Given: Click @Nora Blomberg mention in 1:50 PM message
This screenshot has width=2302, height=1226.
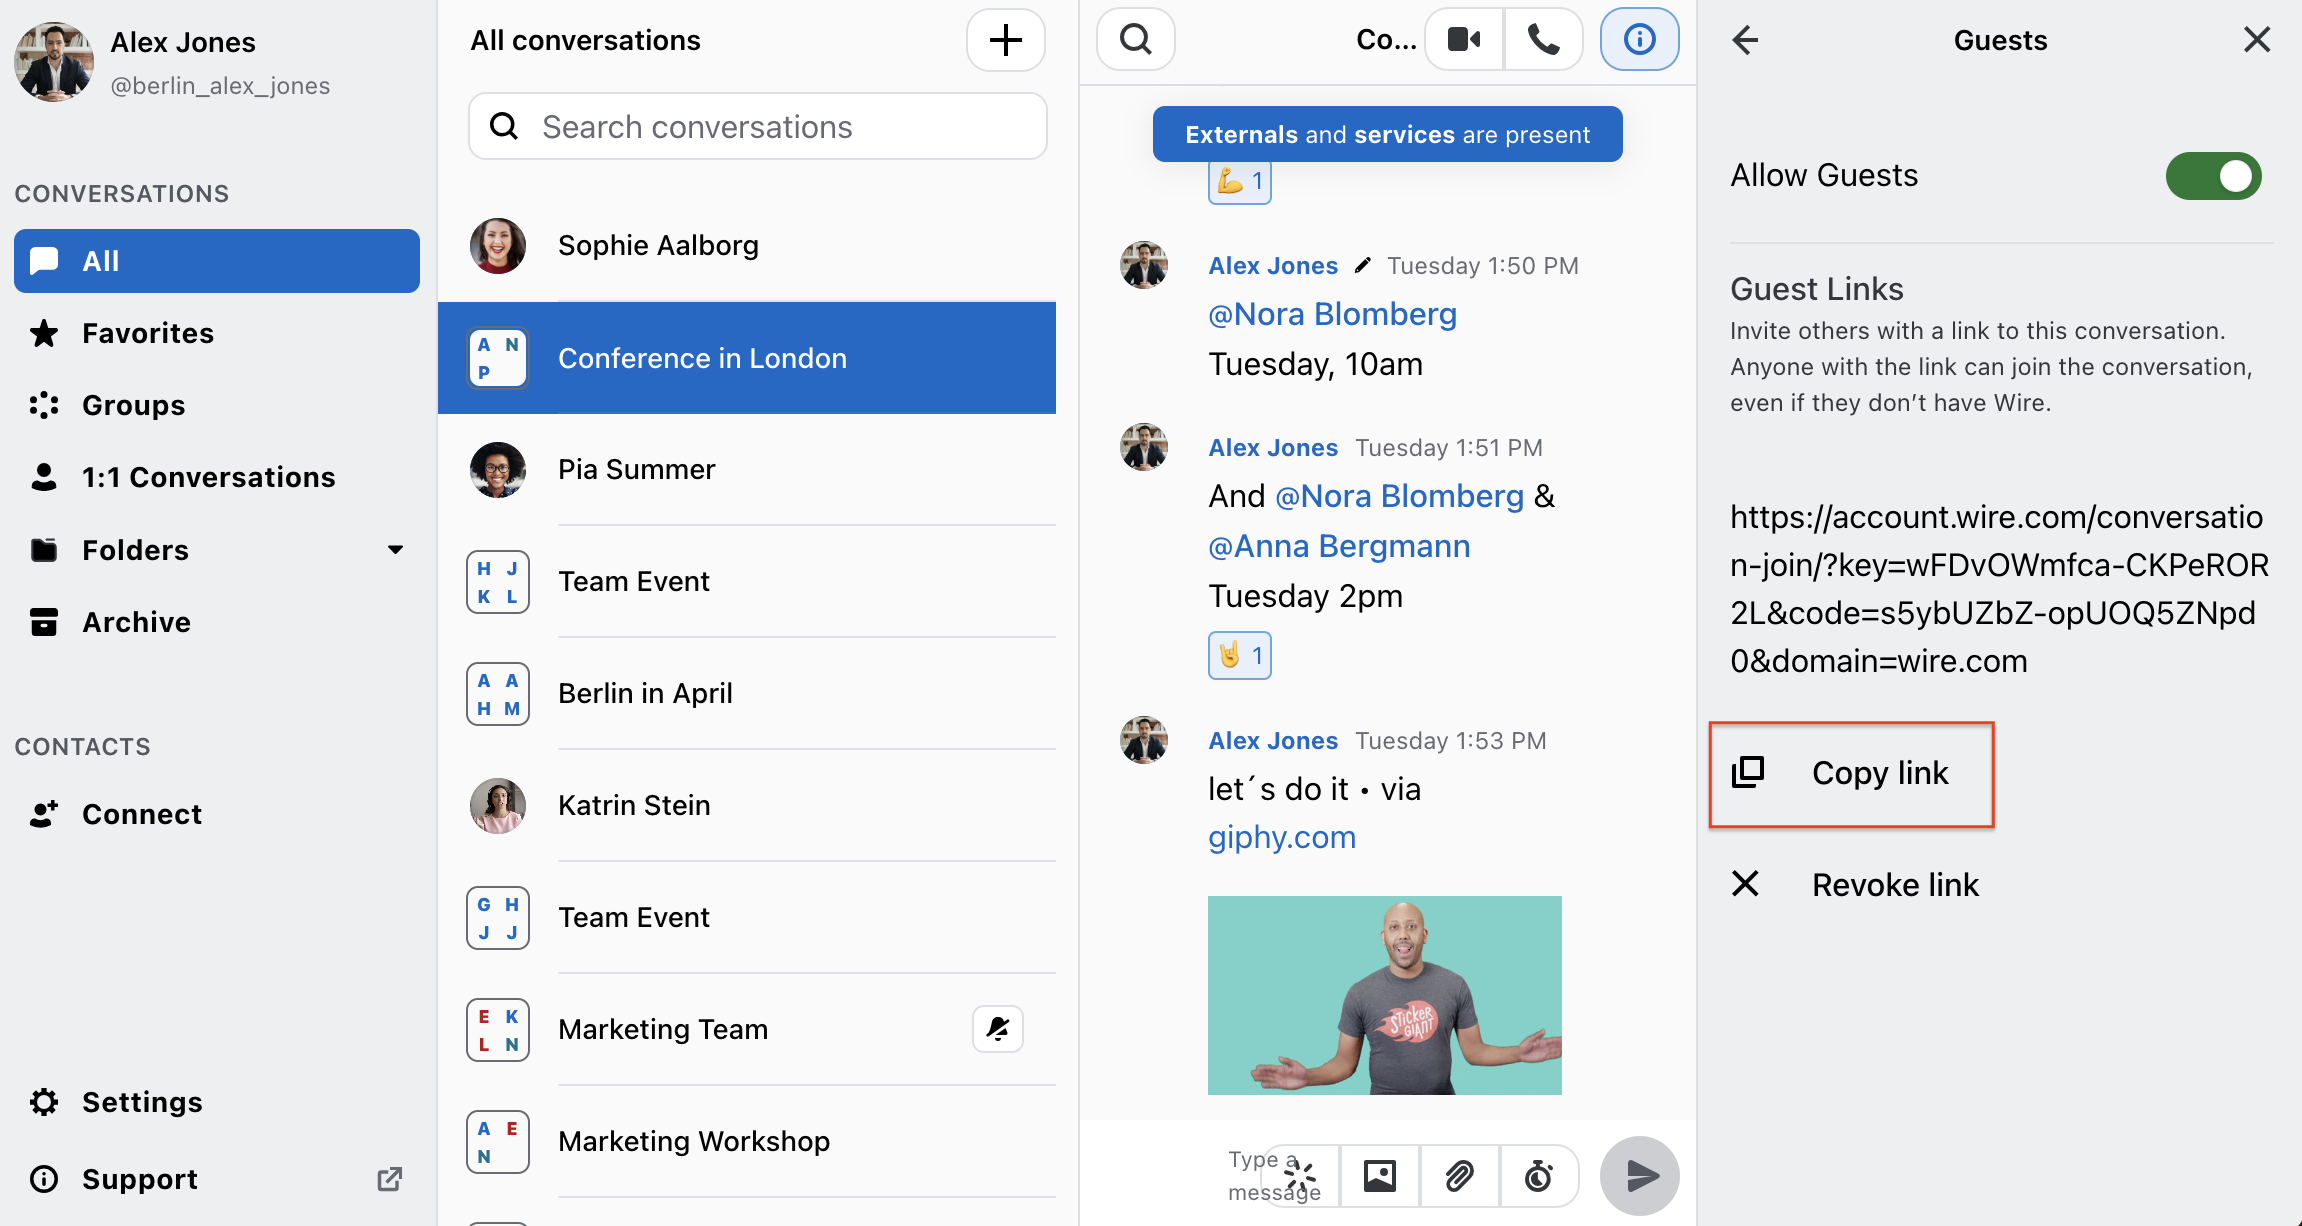Looking at the screenshot, I should pos(1332,315).
